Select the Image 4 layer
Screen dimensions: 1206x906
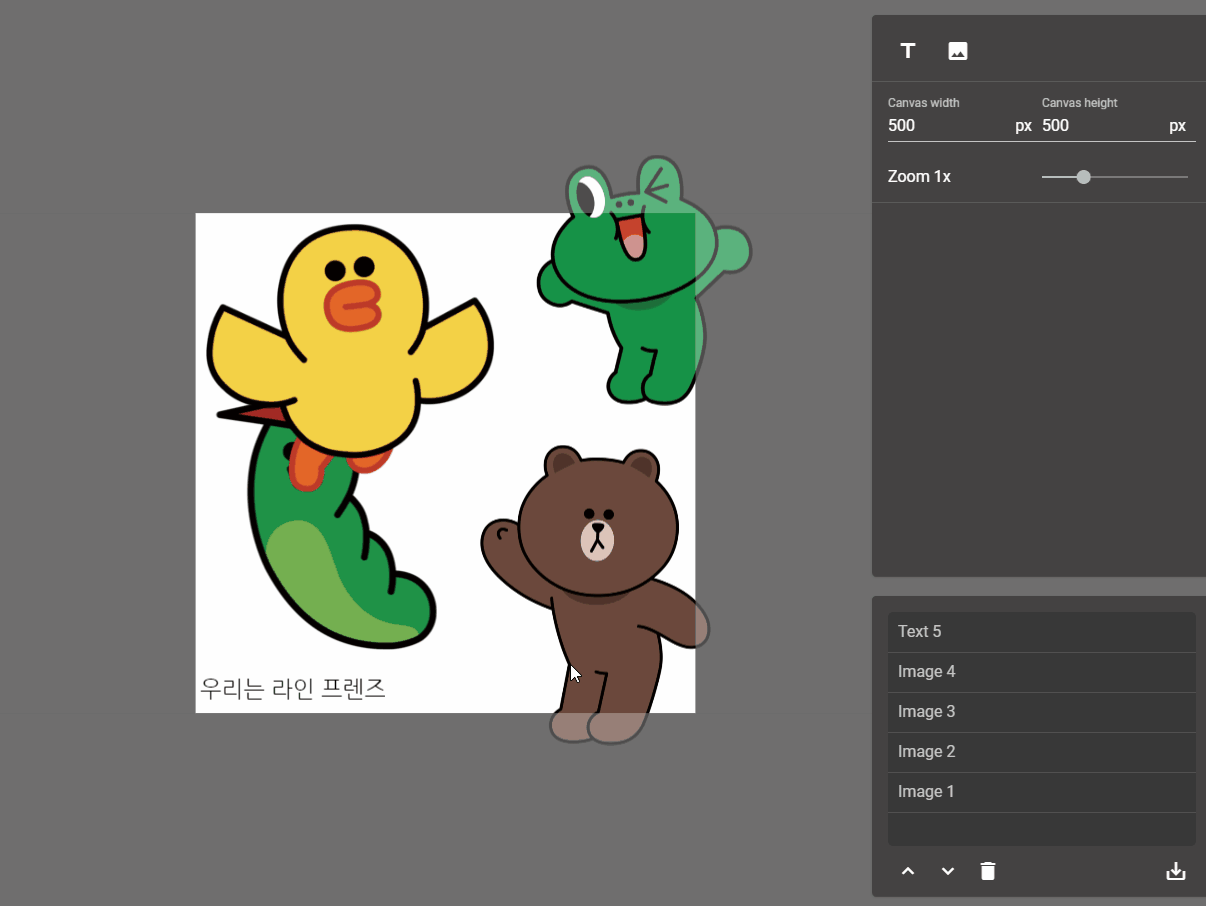[1042, 672]
